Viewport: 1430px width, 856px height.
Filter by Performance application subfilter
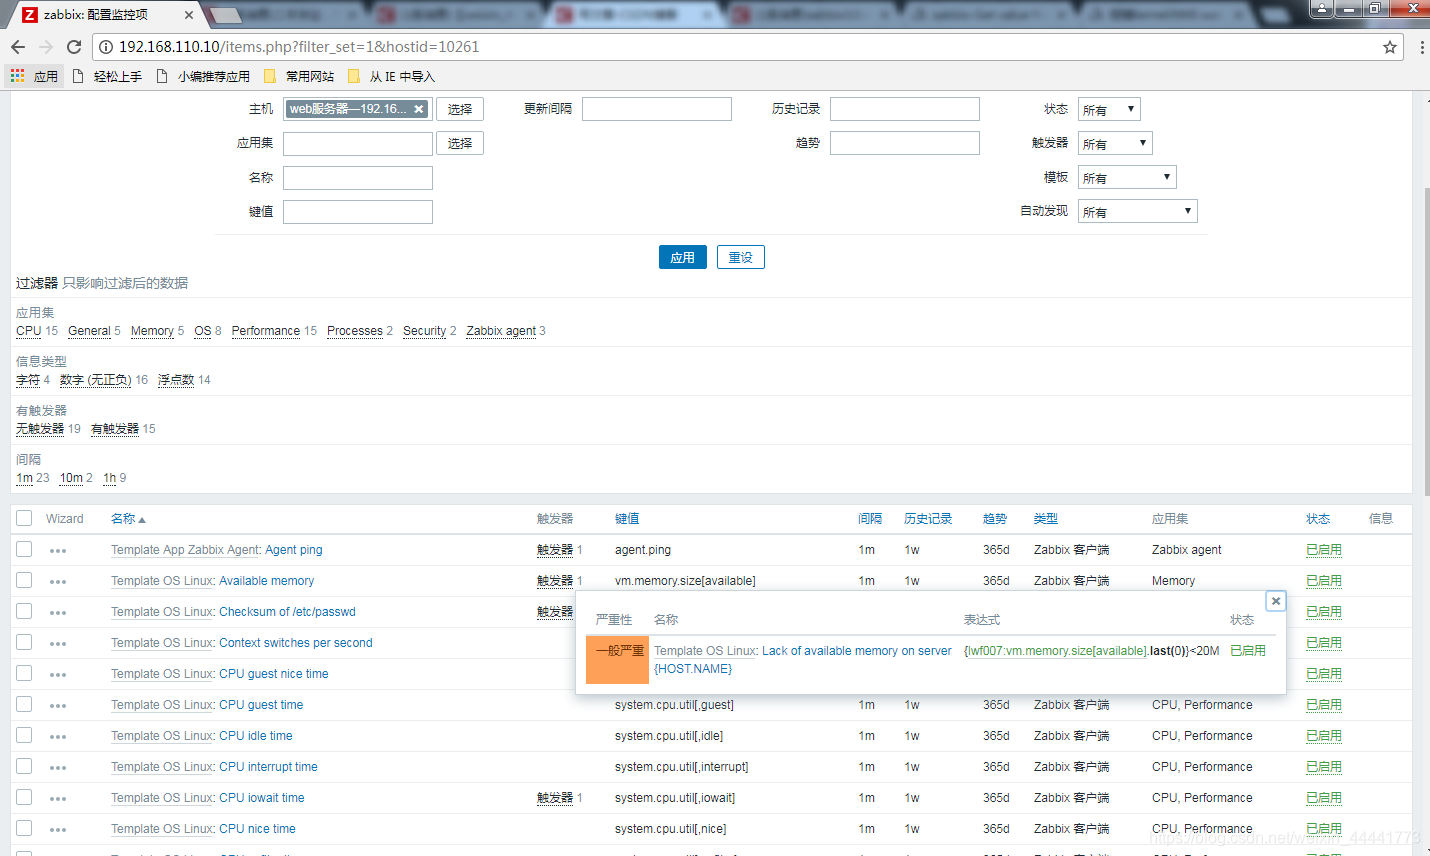pos(266,331)
